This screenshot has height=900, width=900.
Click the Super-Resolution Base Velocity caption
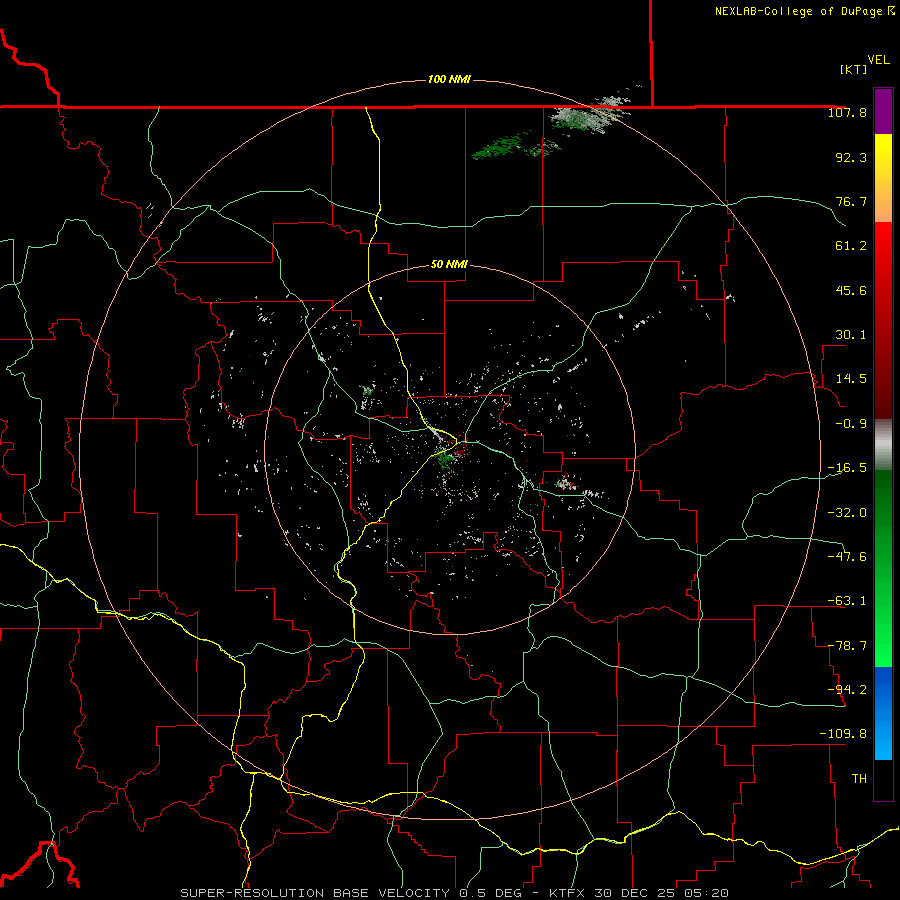pos(455,893)
